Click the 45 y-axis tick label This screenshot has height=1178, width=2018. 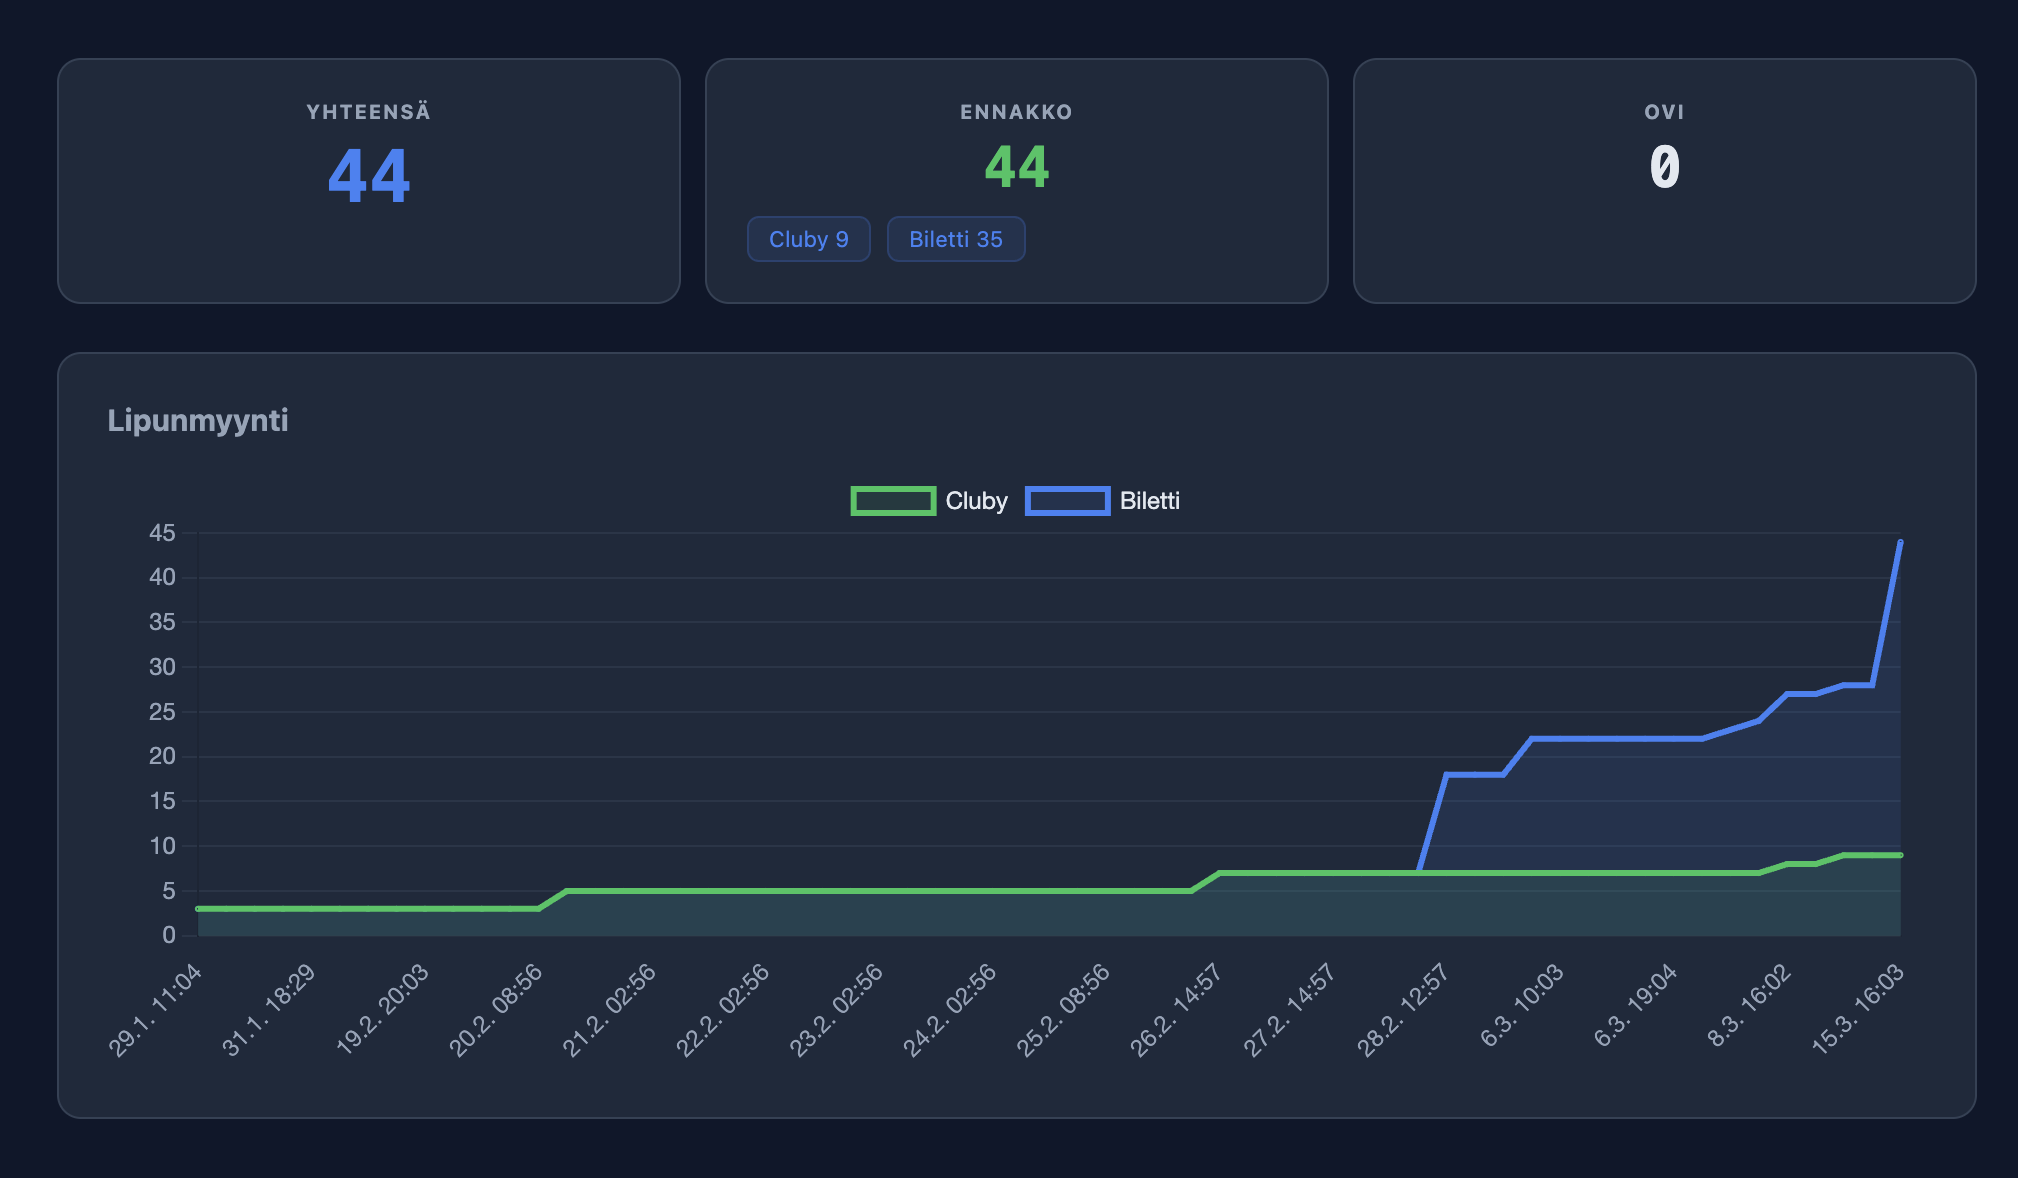click(x=162, y=533)
